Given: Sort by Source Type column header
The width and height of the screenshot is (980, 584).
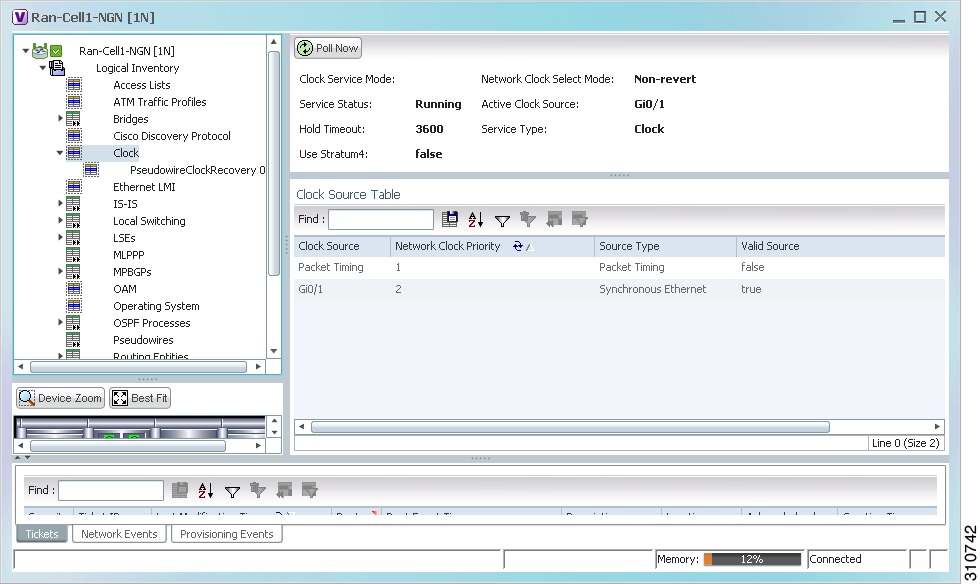Looking at the screenshot, I should [665, 246].
